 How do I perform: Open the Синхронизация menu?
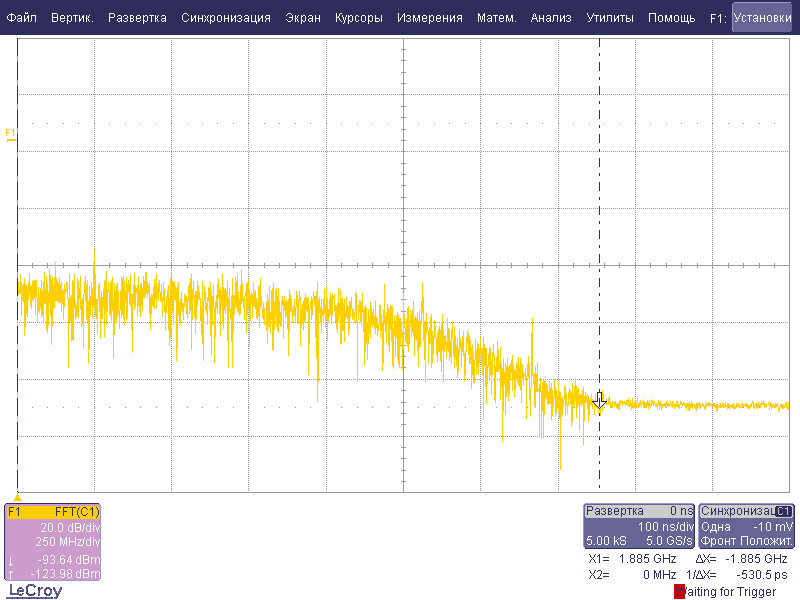click(225, 18)
